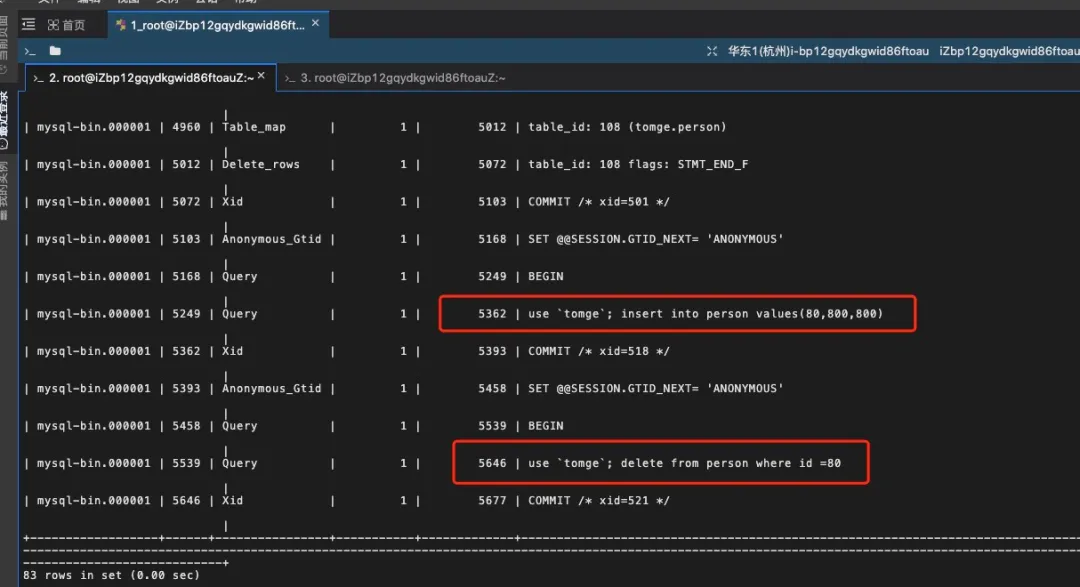This screenshot has width=1080, height=587.
Task: Collapse the sidebar using the list icon
Action: [28, 25]
